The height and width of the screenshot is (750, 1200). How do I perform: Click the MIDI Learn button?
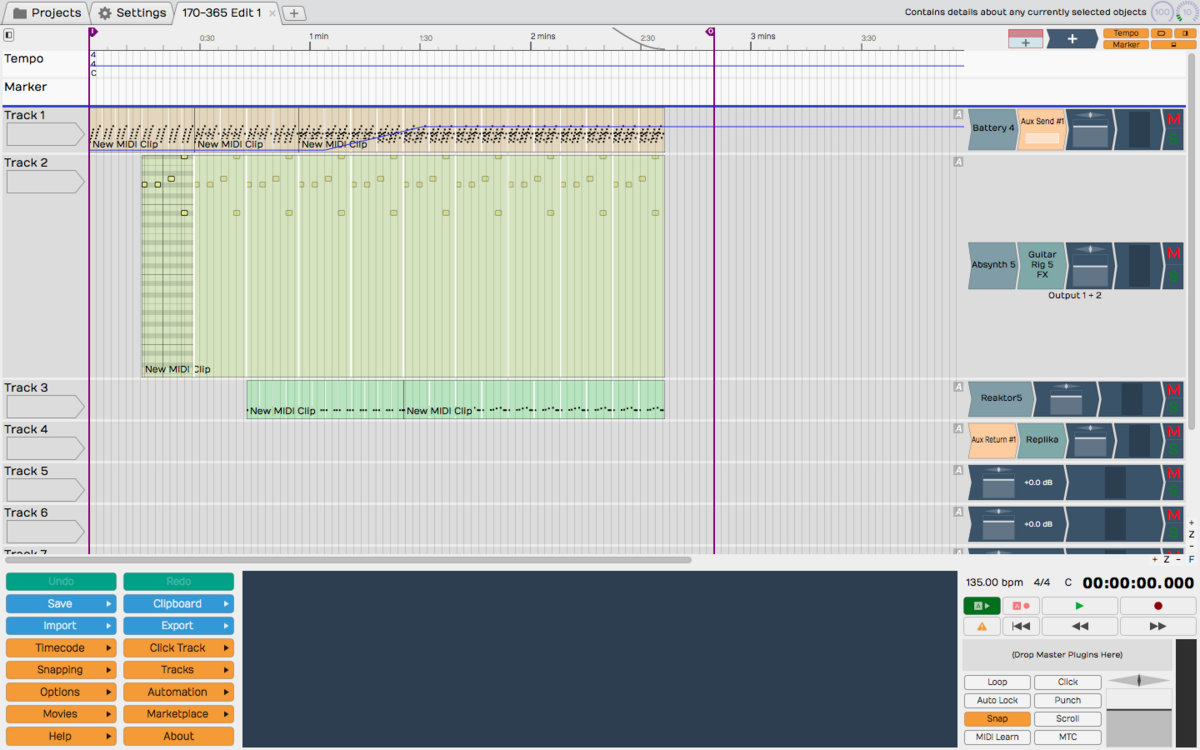click(996, 737)
